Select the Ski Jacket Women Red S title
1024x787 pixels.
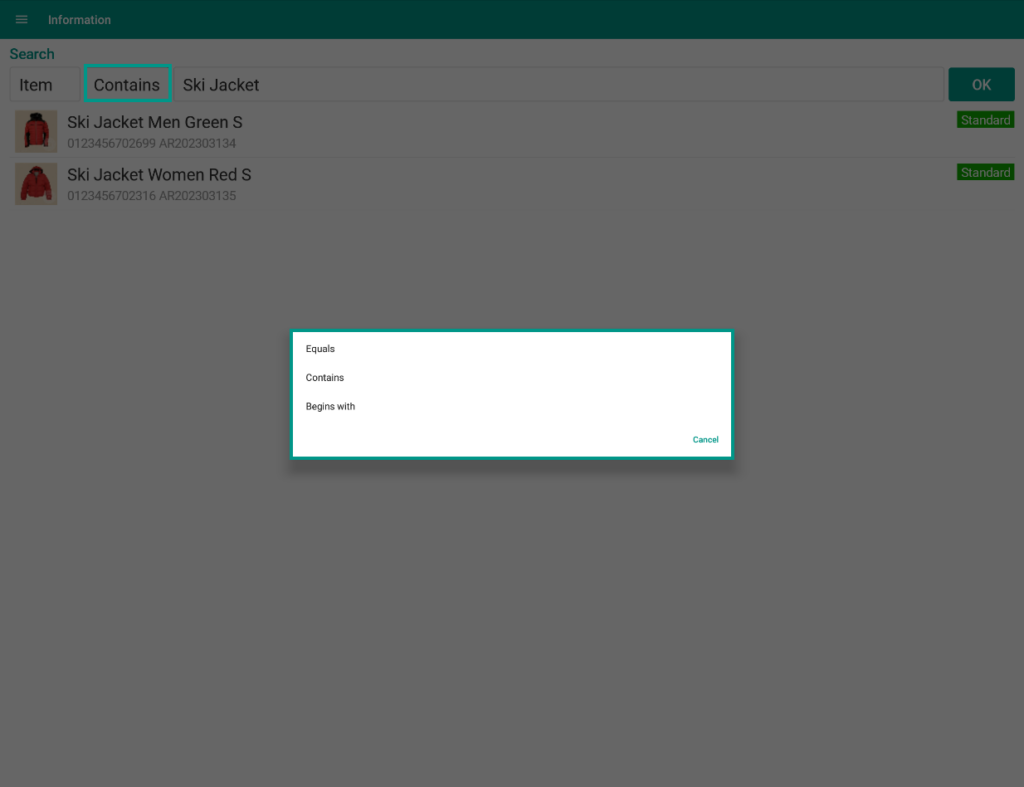coord(159,175)
